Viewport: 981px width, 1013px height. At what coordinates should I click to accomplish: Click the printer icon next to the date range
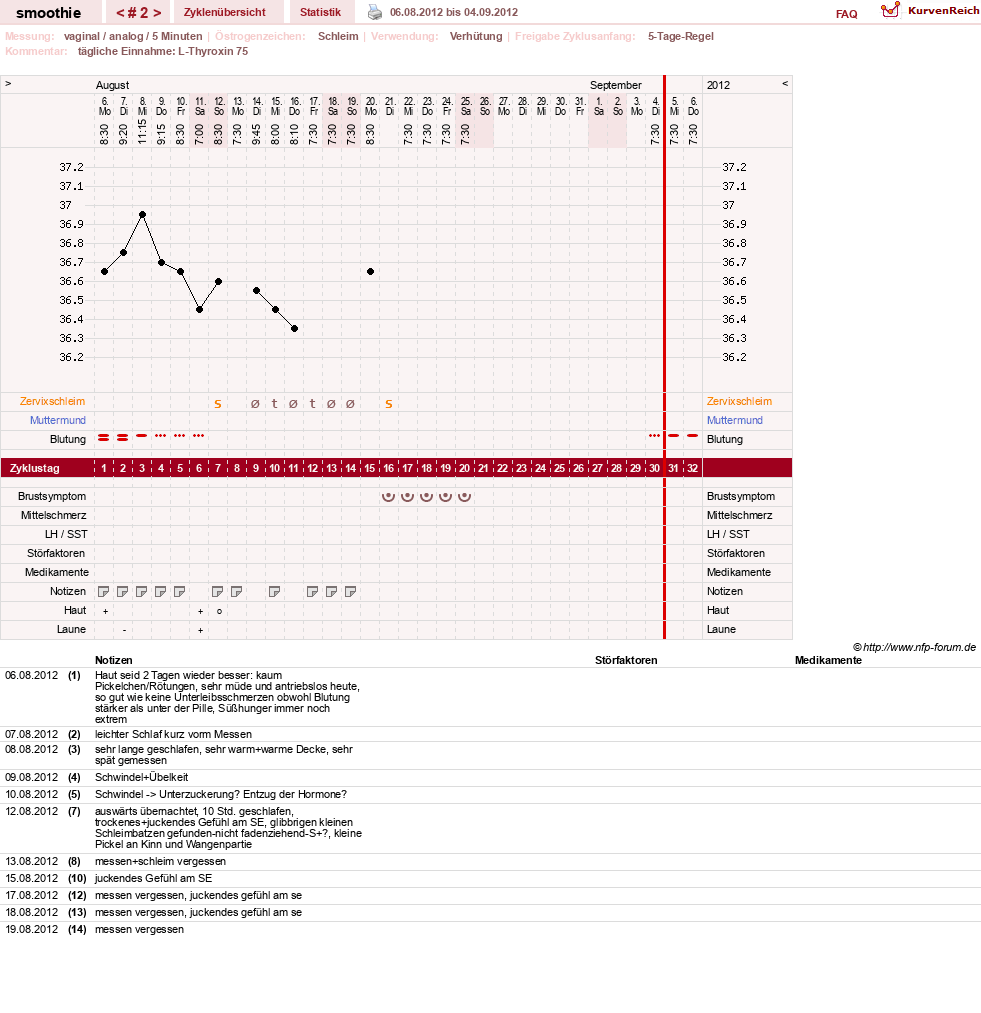tap(375, 12)
